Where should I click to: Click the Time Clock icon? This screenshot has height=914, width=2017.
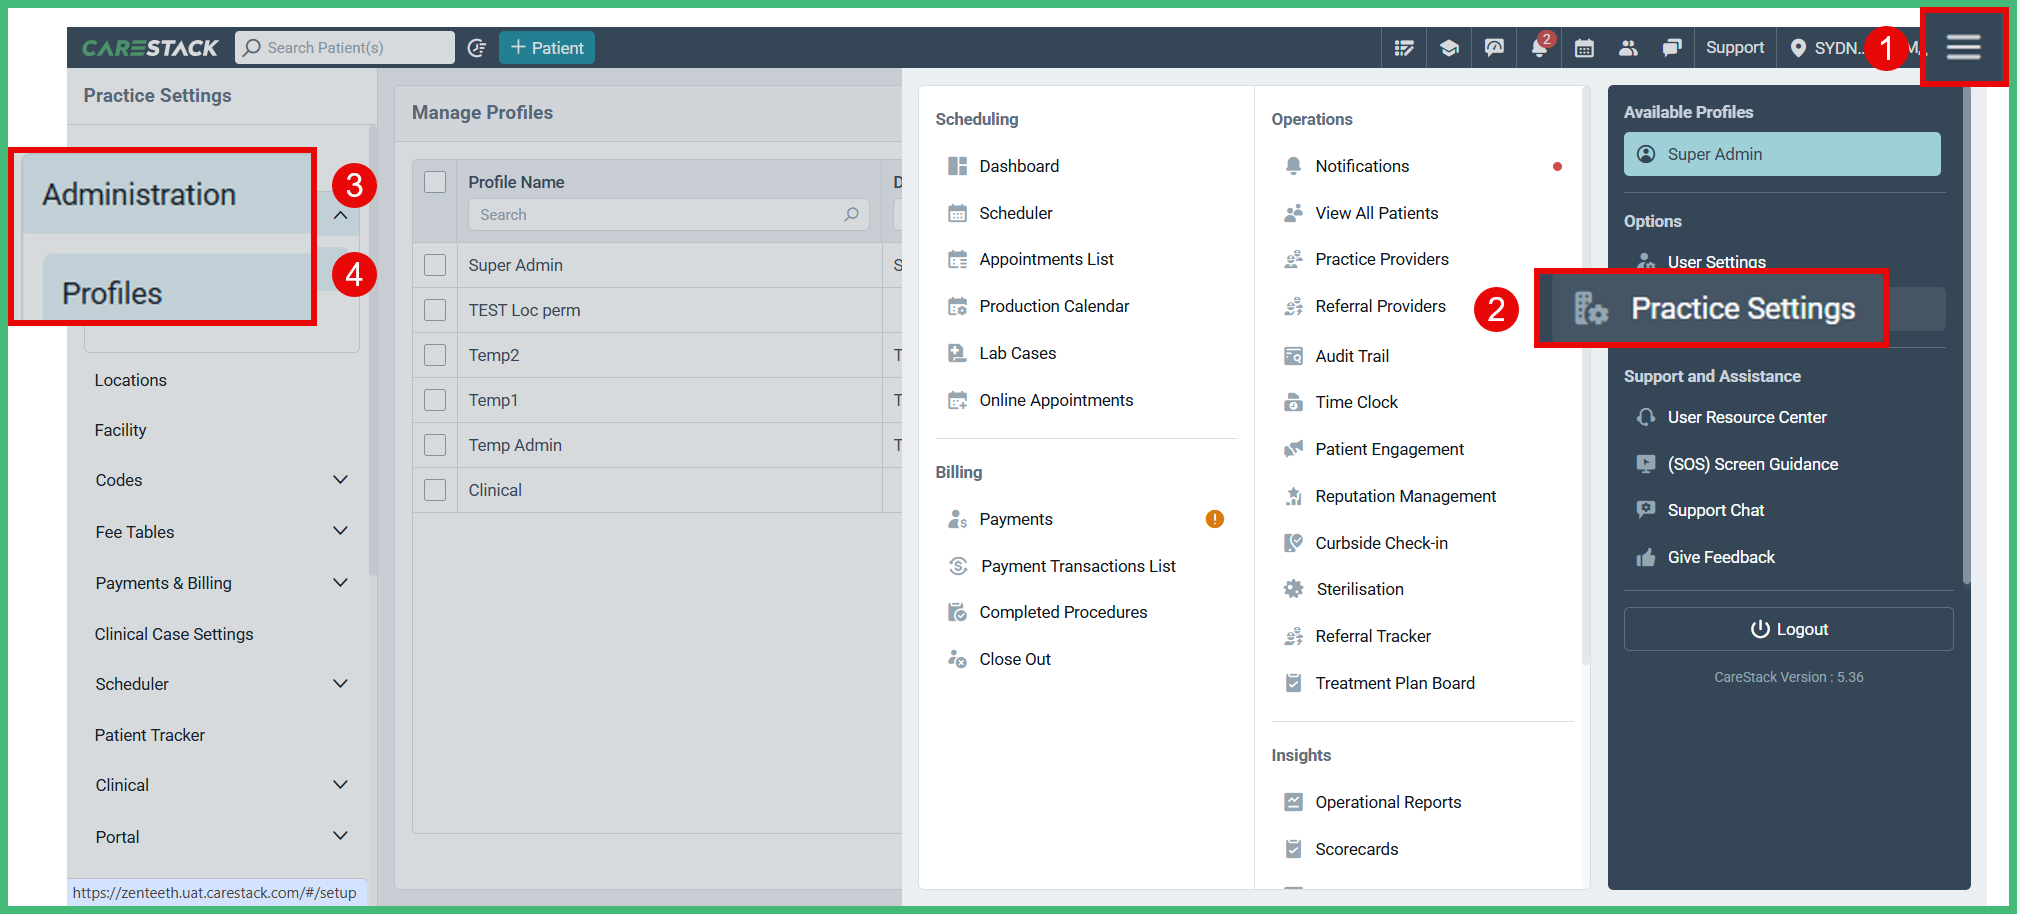click(1293, 402)
